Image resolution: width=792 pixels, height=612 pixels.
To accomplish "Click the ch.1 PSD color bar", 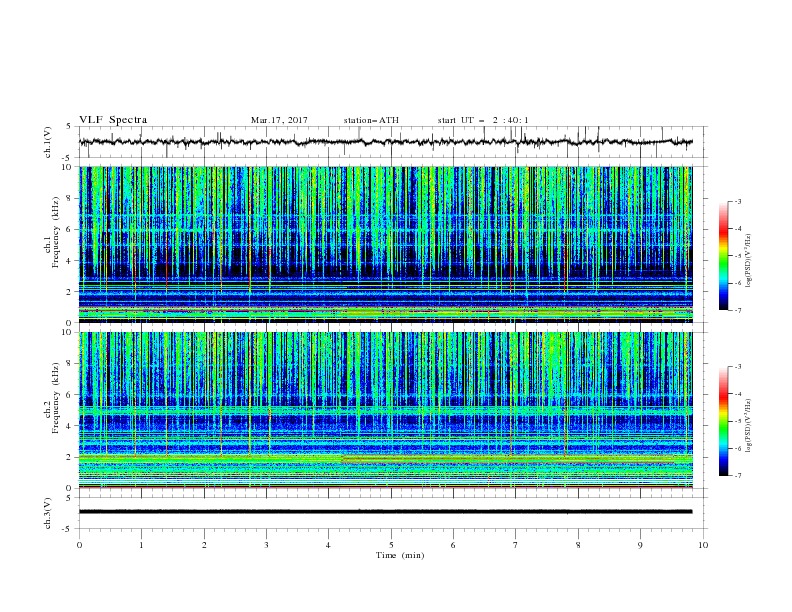I will coord(723,256).
